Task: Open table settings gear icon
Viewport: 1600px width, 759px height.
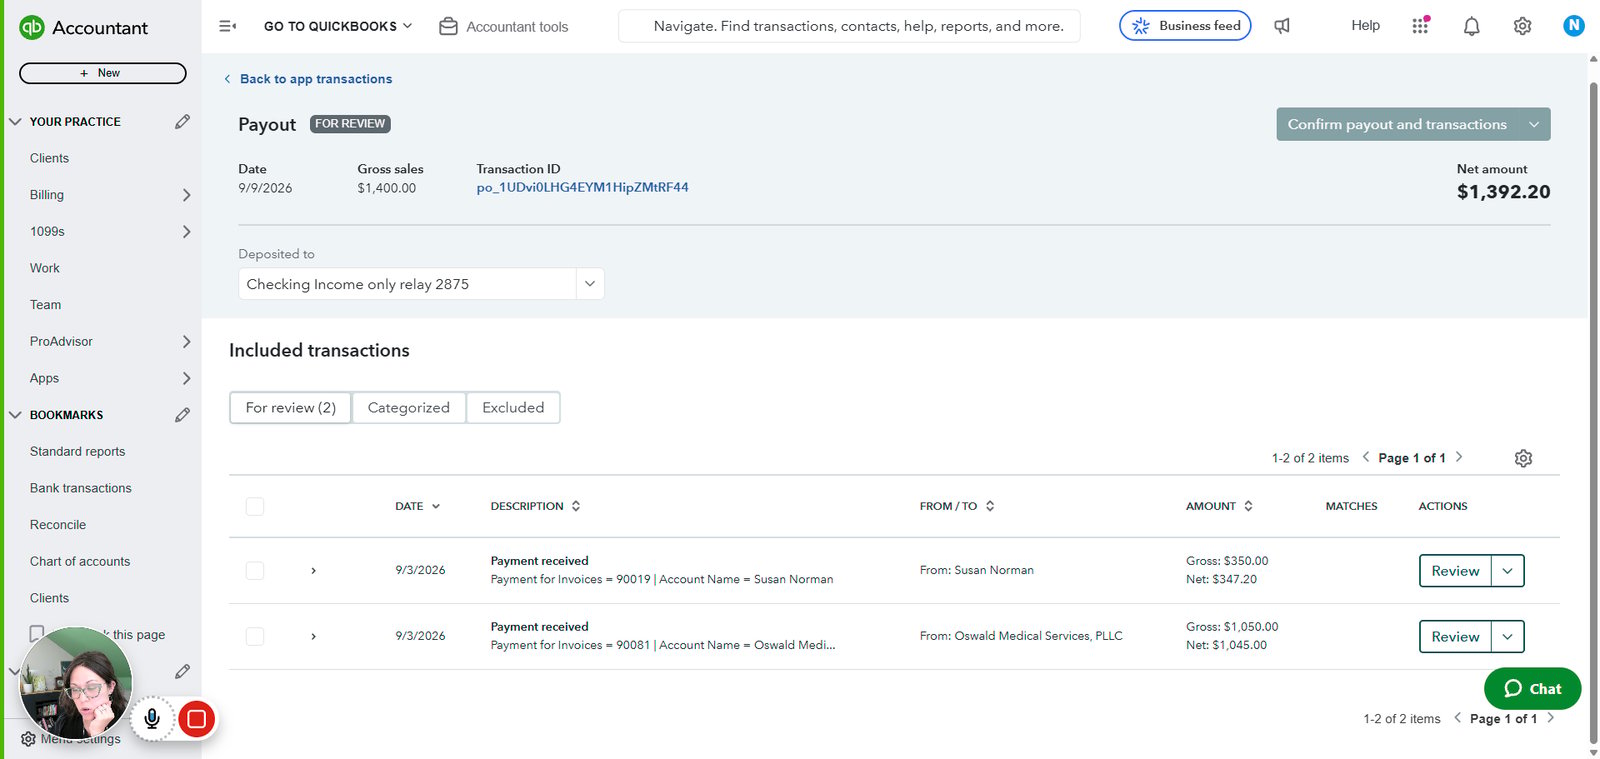Action: pos(1523,458)
